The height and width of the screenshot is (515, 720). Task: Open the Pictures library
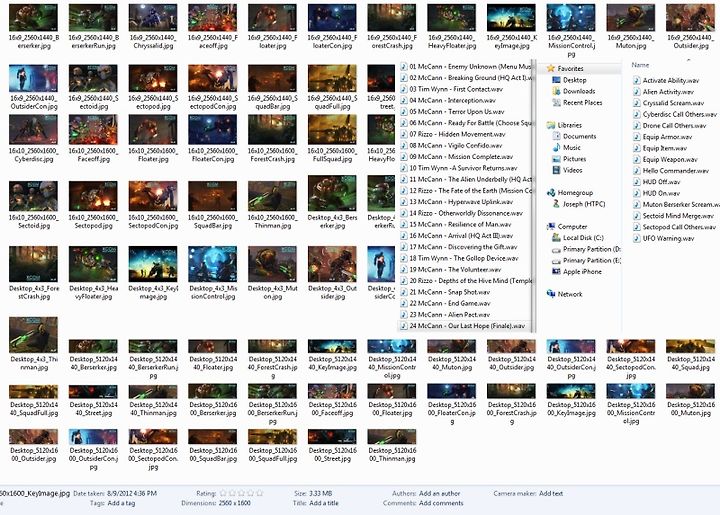(x=569, y=159)
